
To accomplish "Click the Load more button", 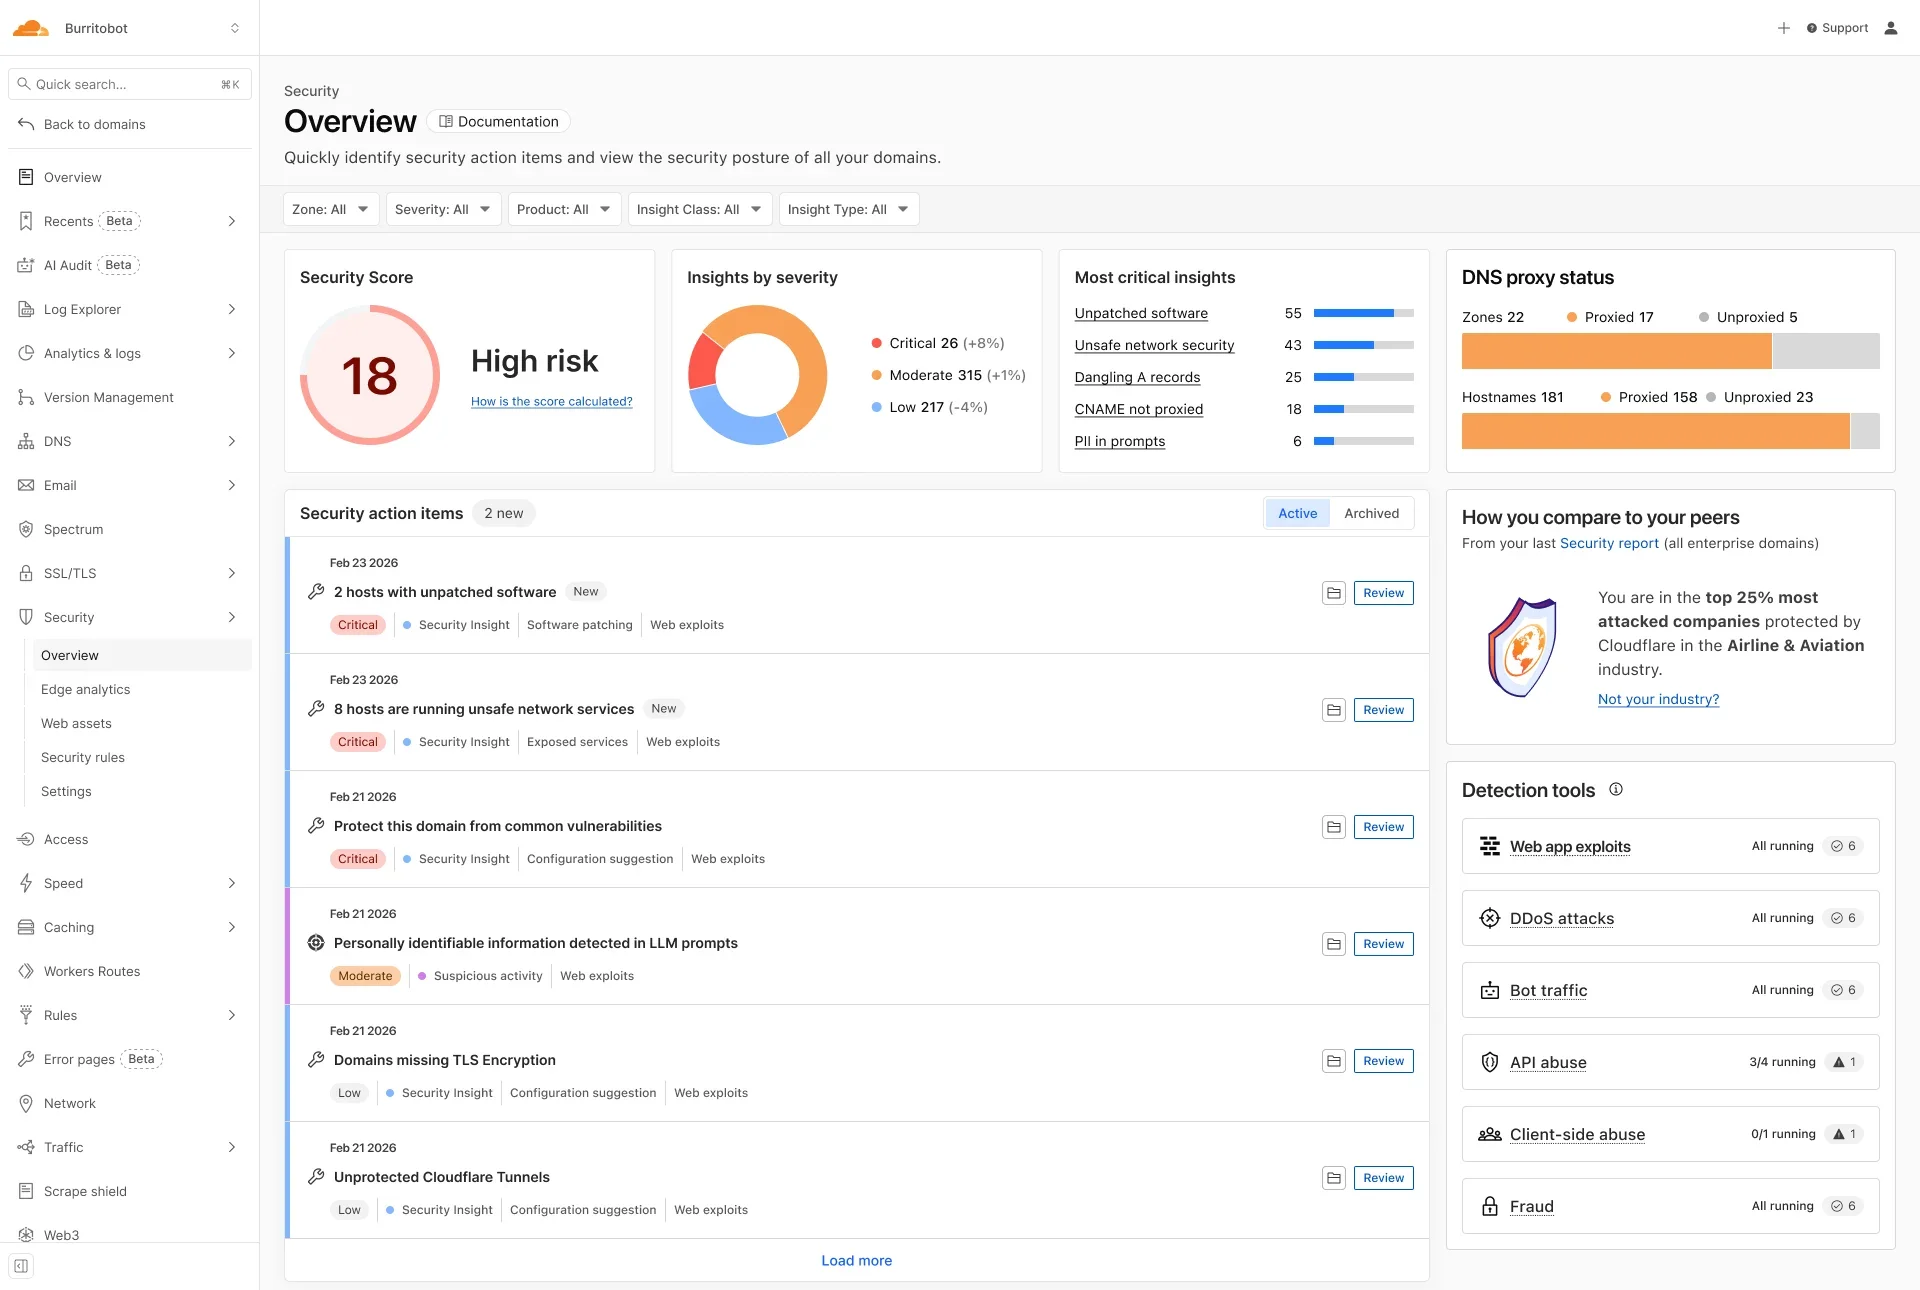I will tap(856, 1260).
